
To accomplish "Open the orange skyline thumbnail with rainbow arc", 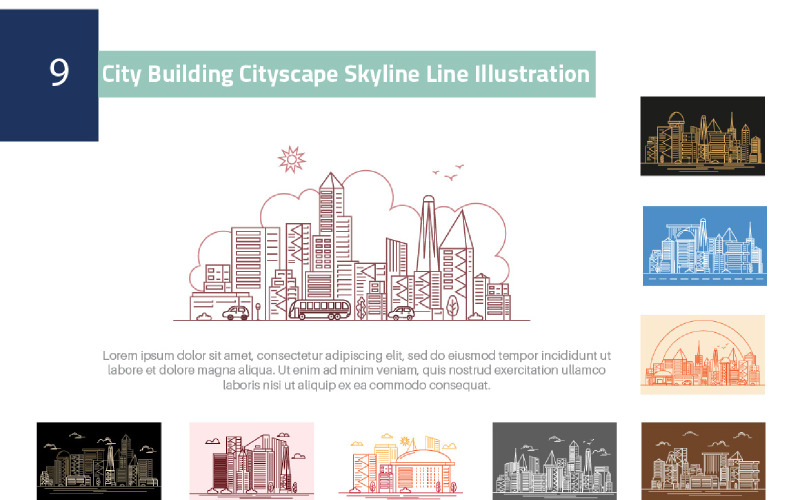I will point(703,355).
